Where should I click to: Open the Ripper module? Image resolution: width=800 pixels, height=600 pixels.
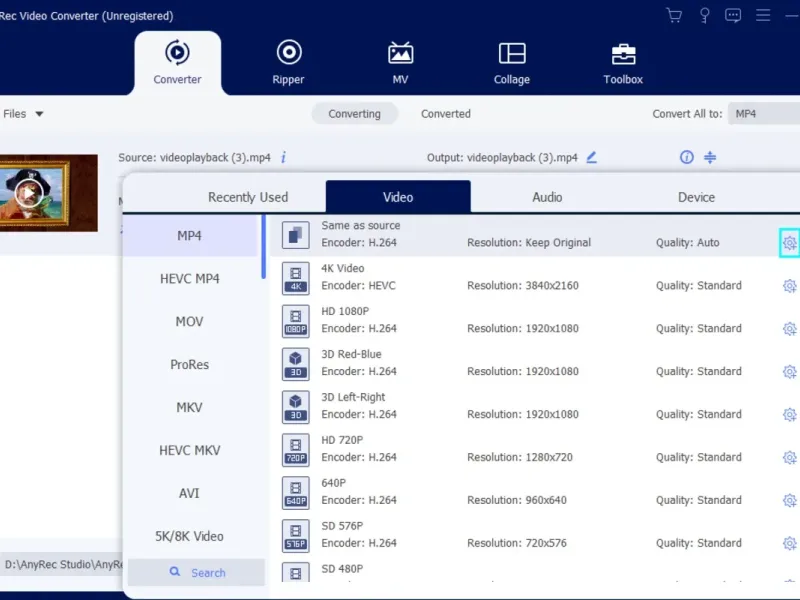tap(289, 62)
